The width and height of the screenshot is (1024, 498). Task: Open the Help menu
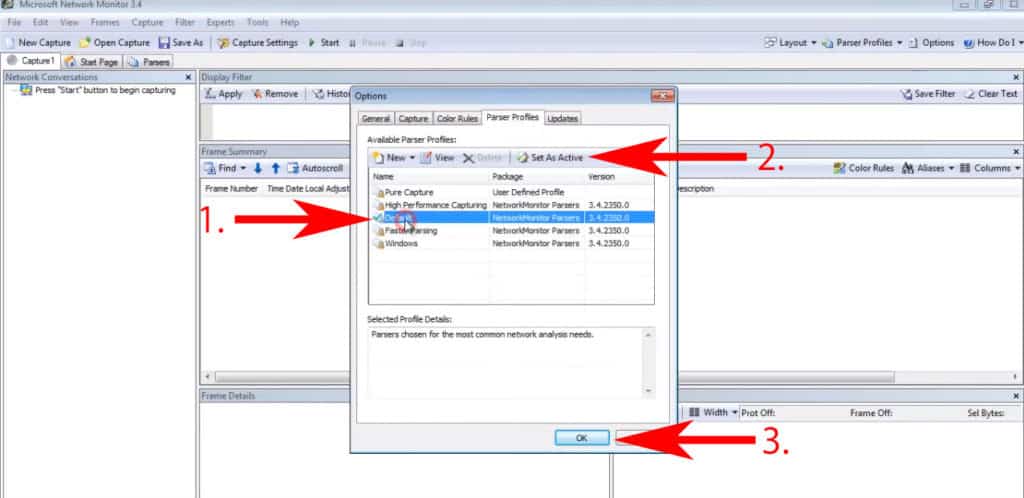click(x=289, y=22)
